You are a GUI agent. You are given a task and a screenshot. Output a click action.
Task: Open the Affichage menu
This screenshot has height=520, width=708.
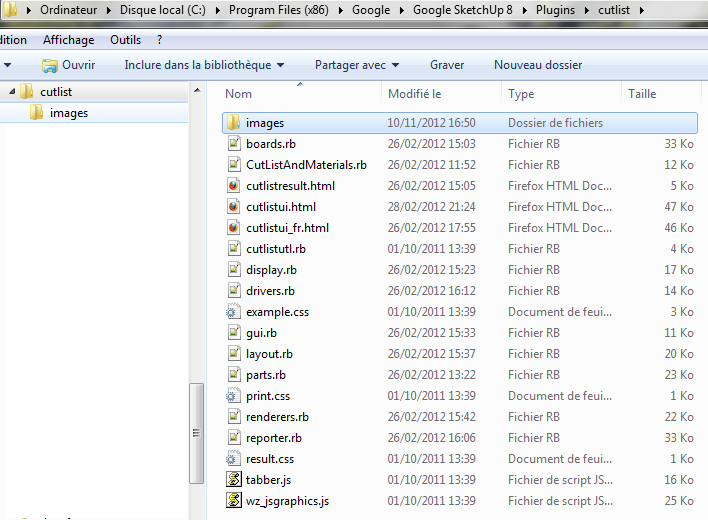[x=69, y=40]
